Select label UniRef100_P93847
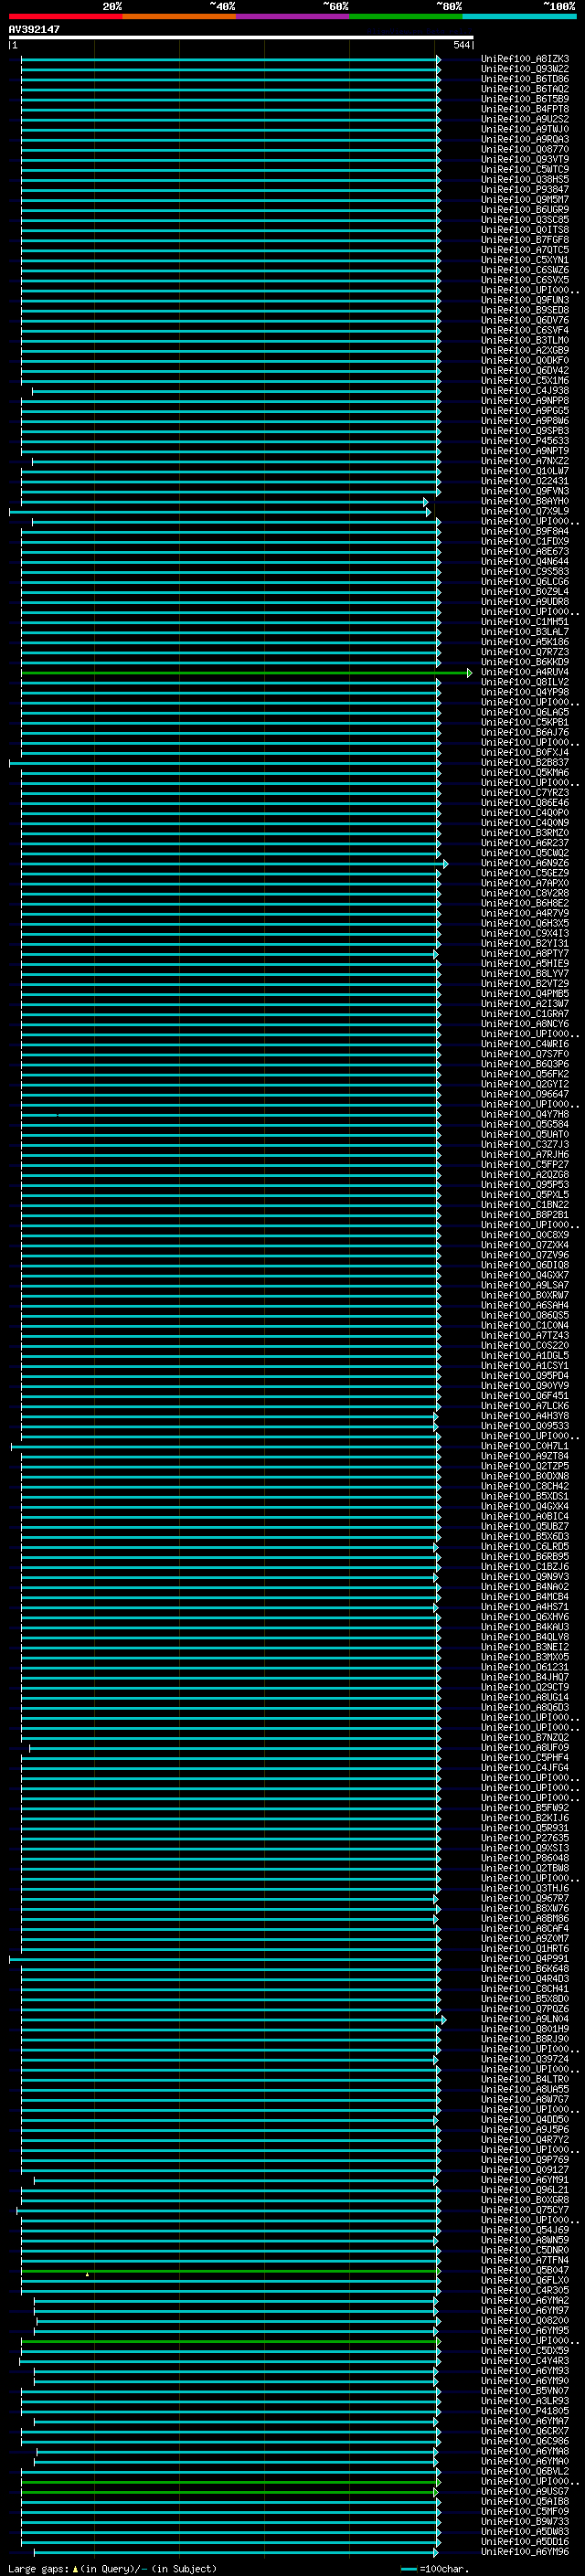 pyautogui.click(x=525, y=189)
